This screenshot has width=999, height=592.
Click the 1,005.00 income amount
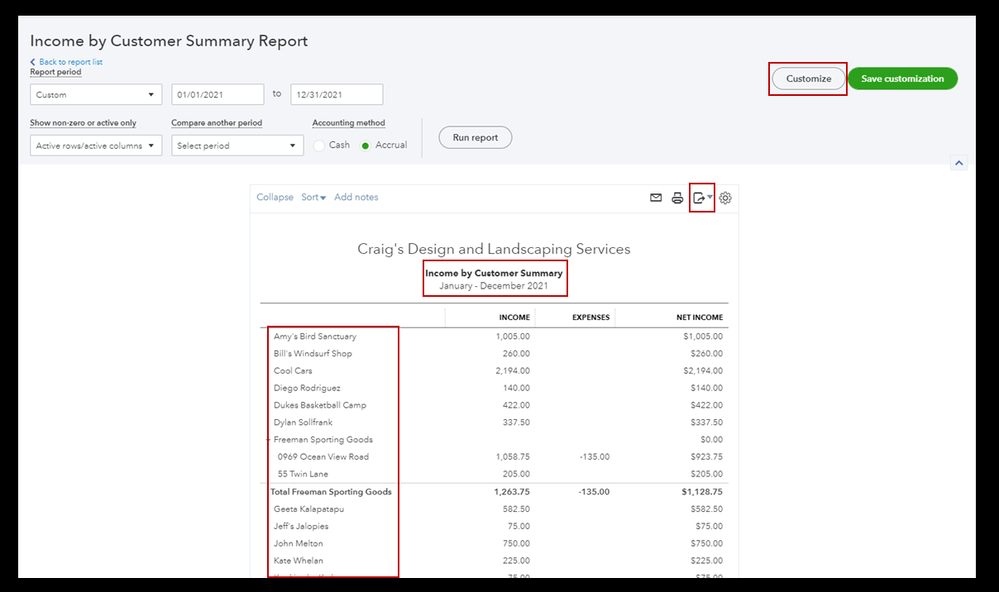pos(513,336)
